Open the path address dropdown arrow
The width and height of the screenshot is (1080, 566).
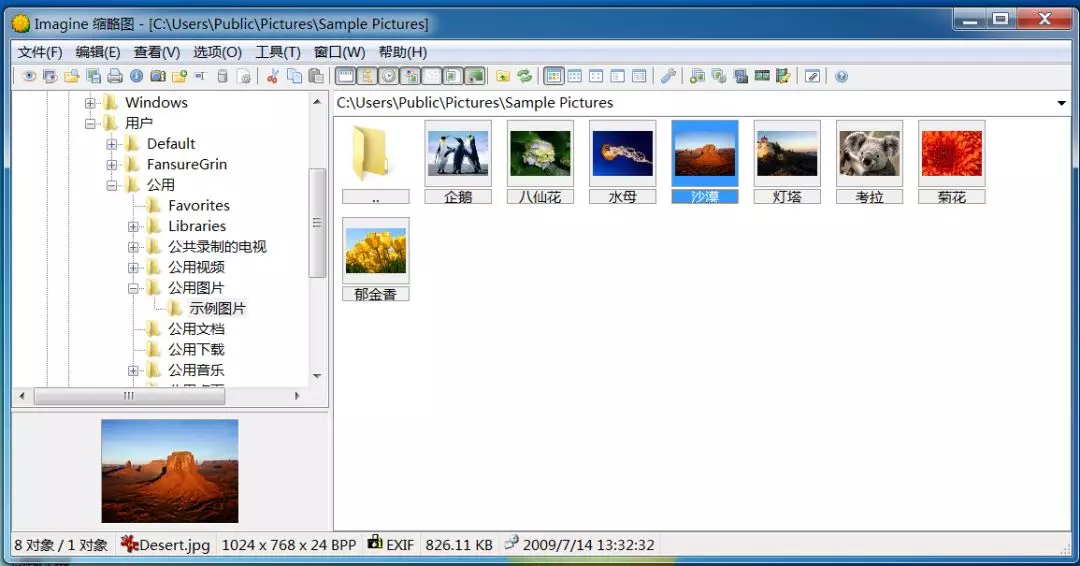[x=1061, y=103]
